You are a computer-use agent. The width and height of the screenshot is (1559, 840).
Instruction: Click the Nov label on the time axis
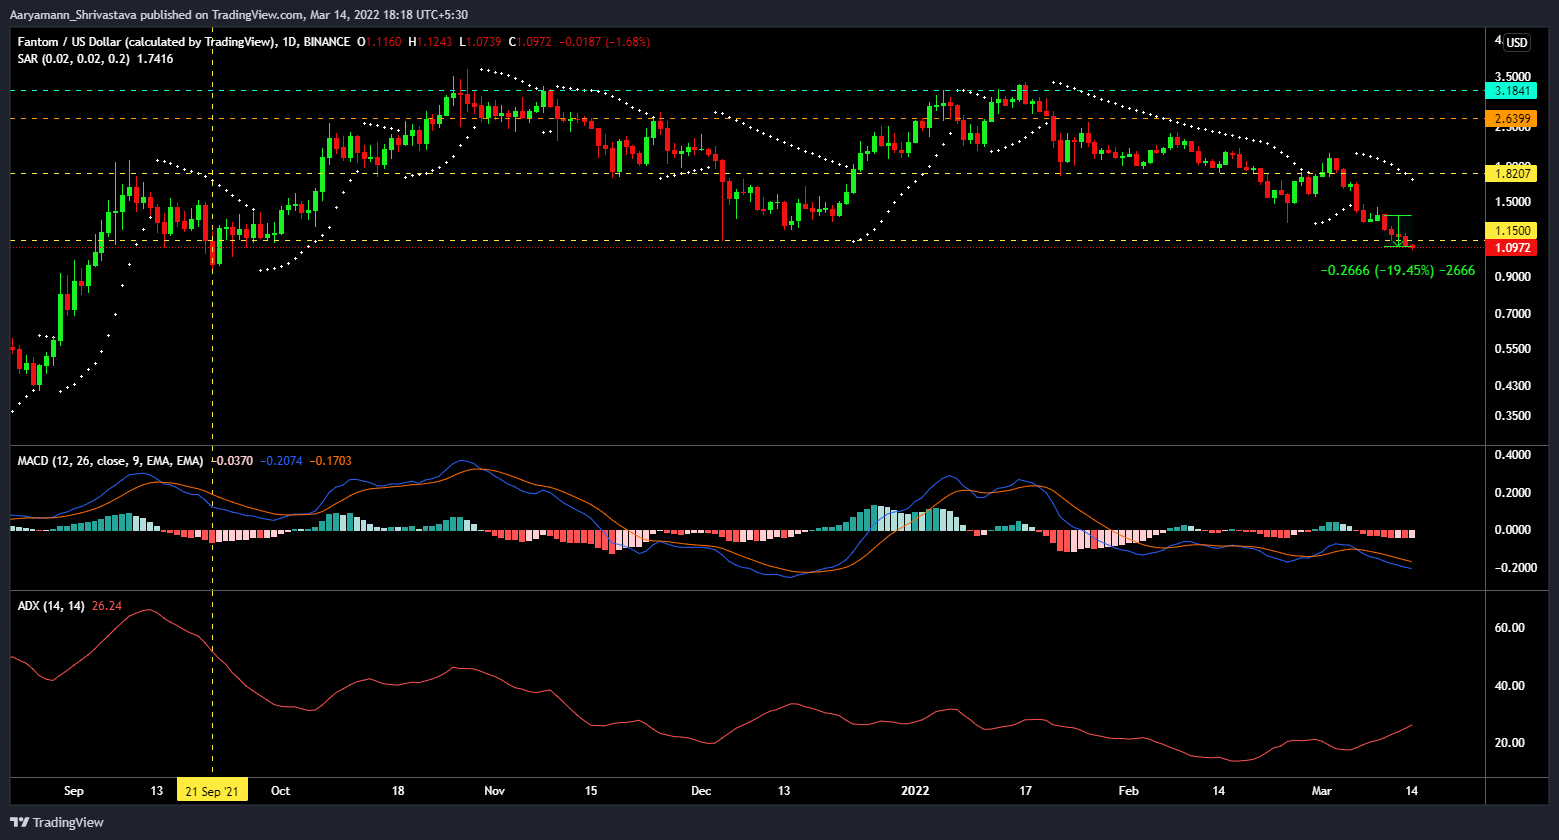point(494,791)
